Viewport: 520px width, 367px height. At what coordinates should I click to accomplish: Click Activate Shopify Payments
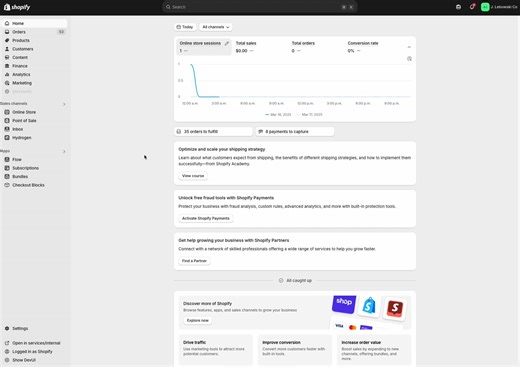[206, 218]
